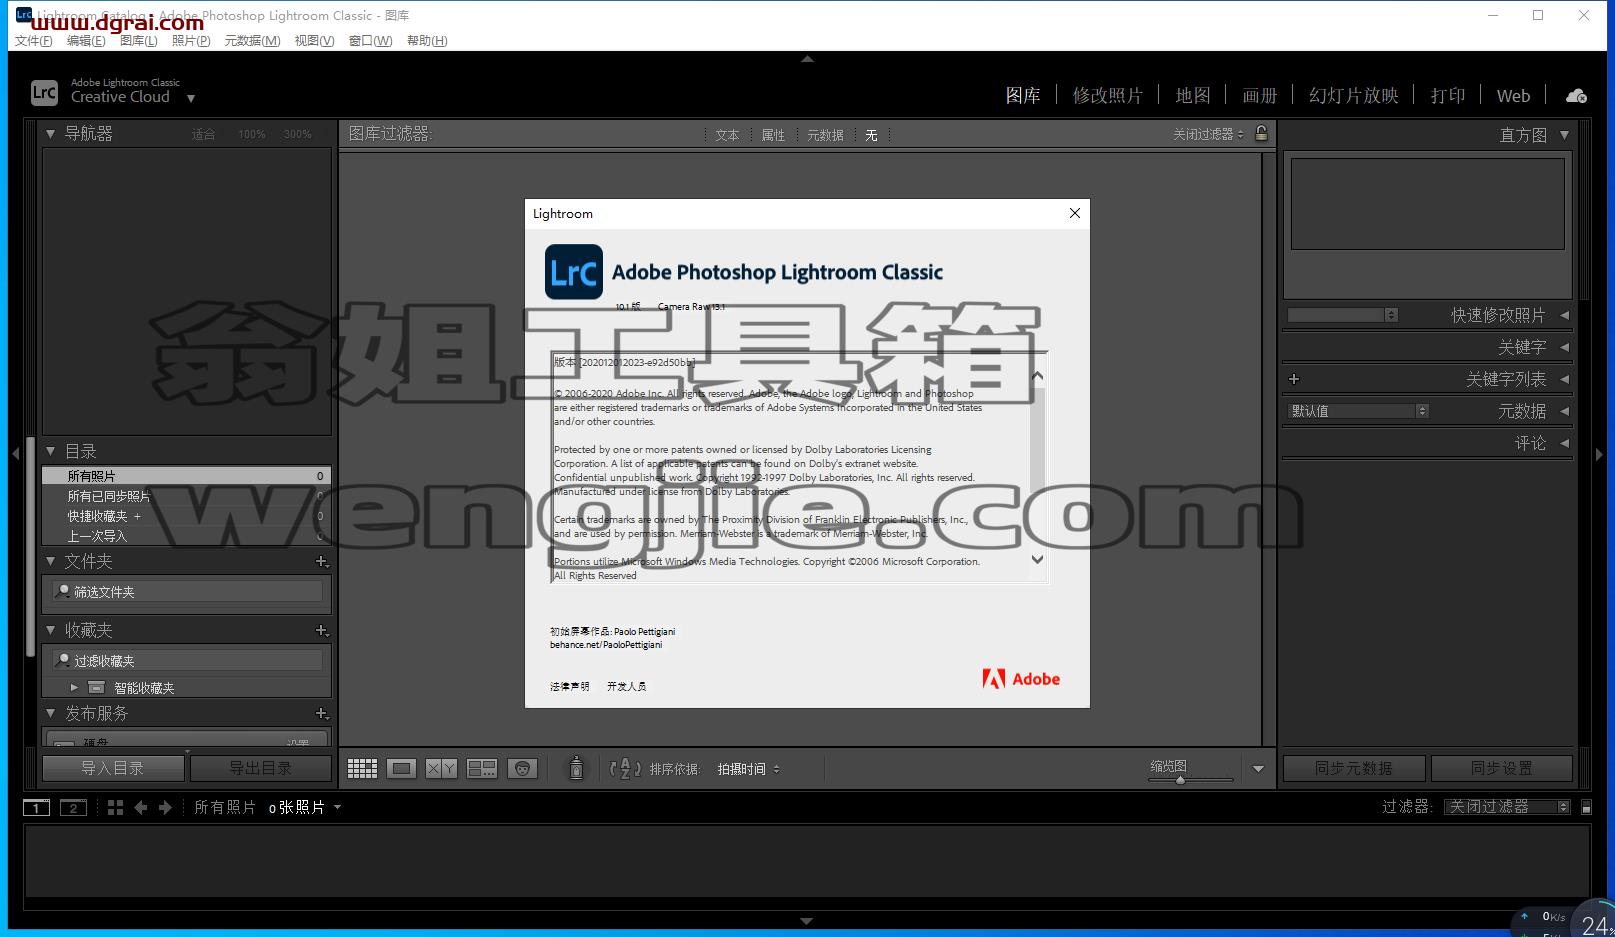Click the Export Catalog button

pos(261,768)
